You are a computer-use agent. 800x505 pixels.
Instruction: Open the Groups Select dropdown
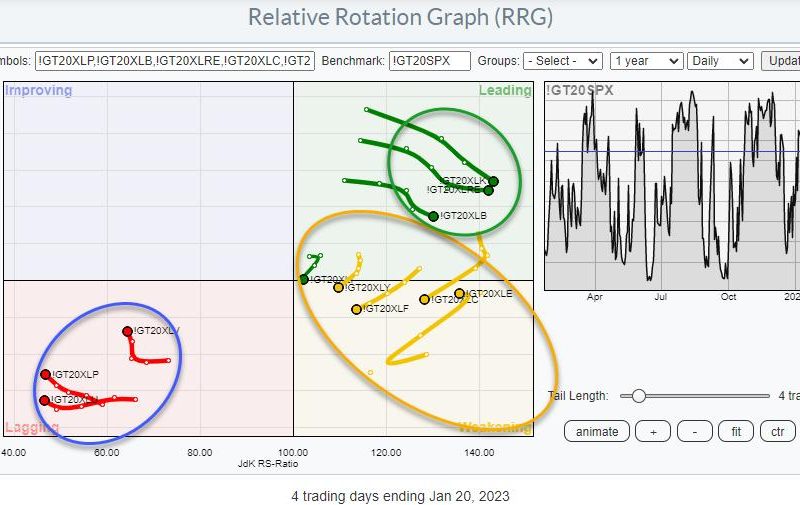[x=563, y=61]
